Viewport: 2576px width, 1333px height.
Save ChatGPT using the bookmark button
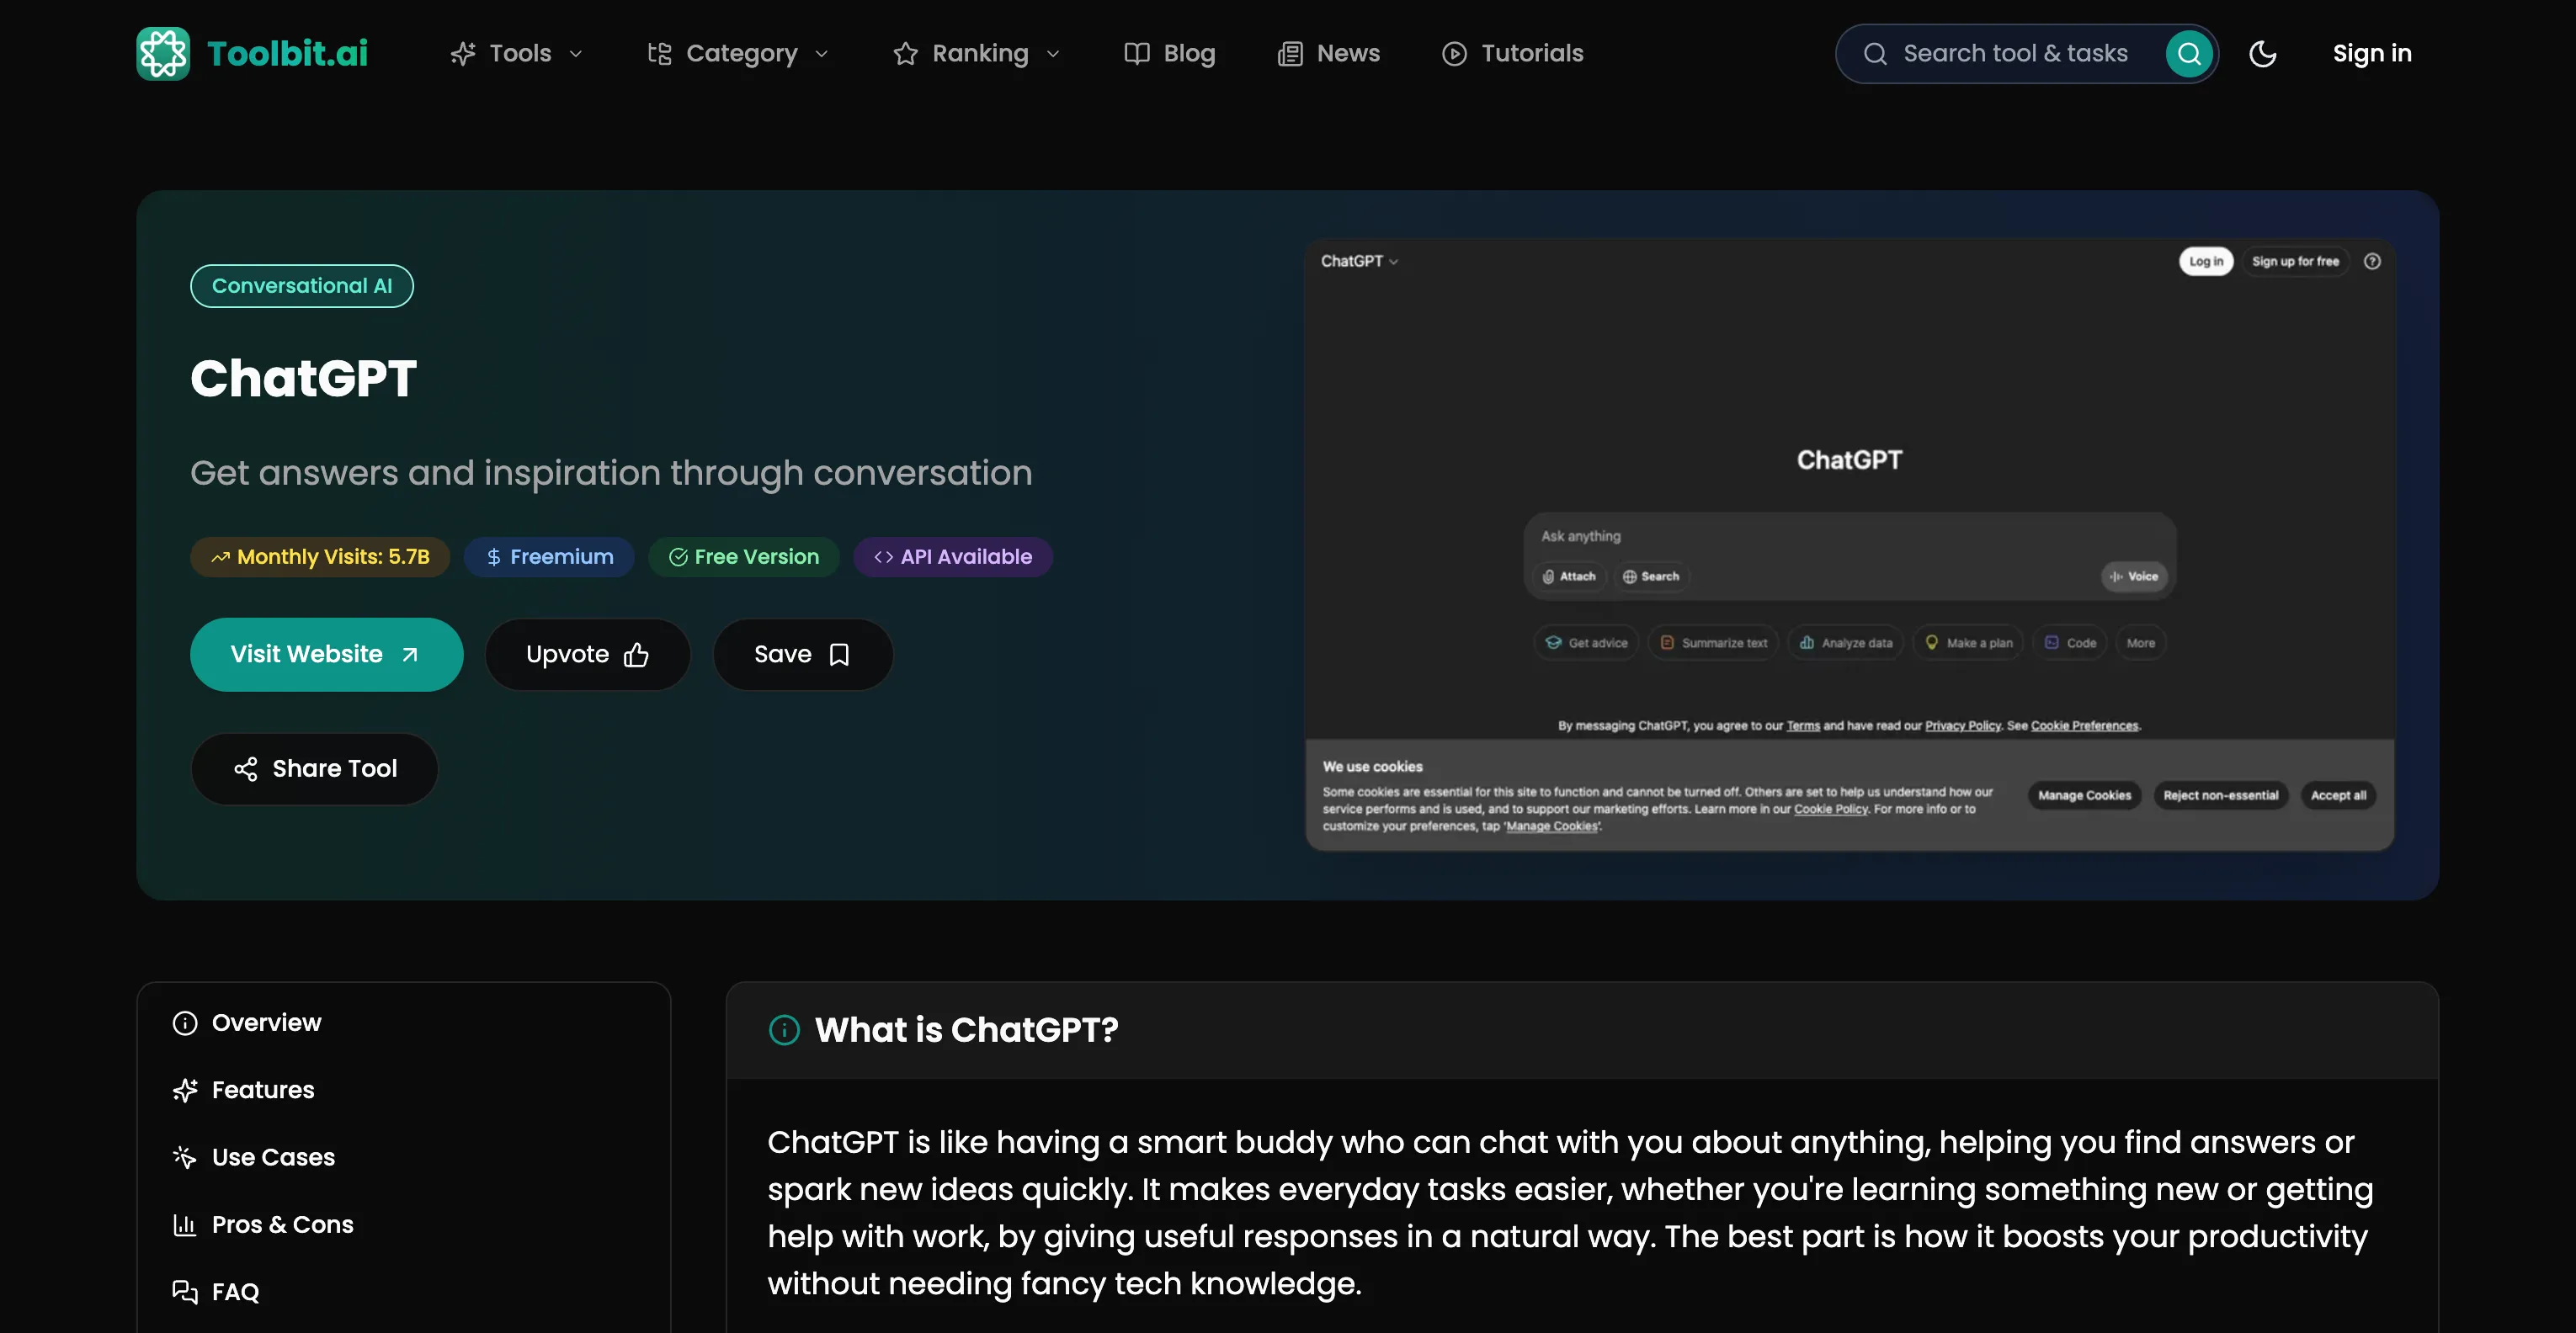[x=802, y=654]
